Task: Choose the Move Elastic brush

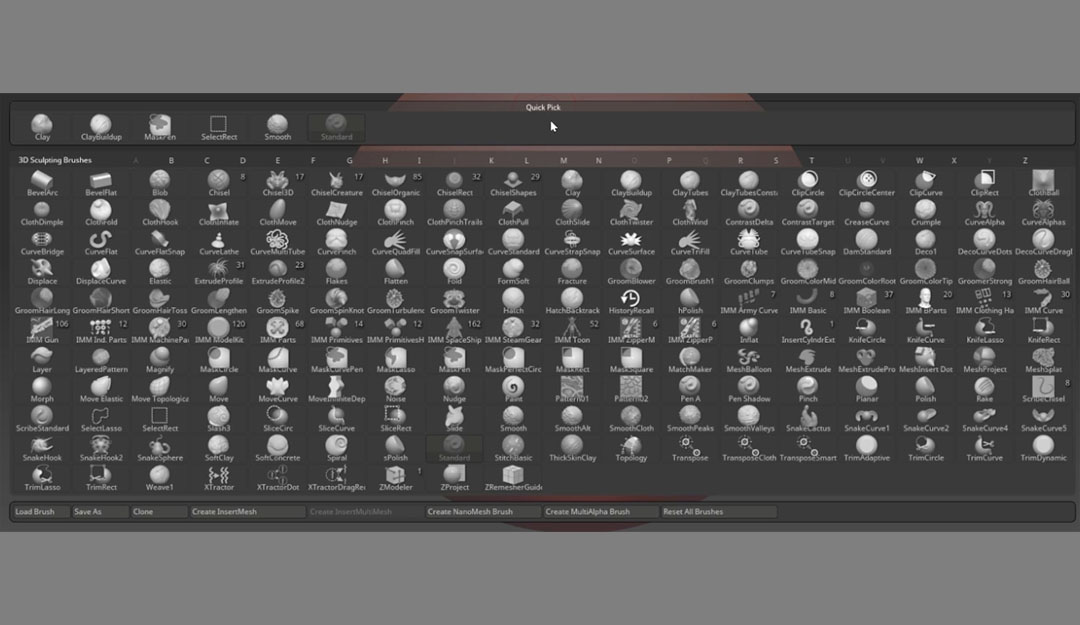Action: [x=101, y=391]
